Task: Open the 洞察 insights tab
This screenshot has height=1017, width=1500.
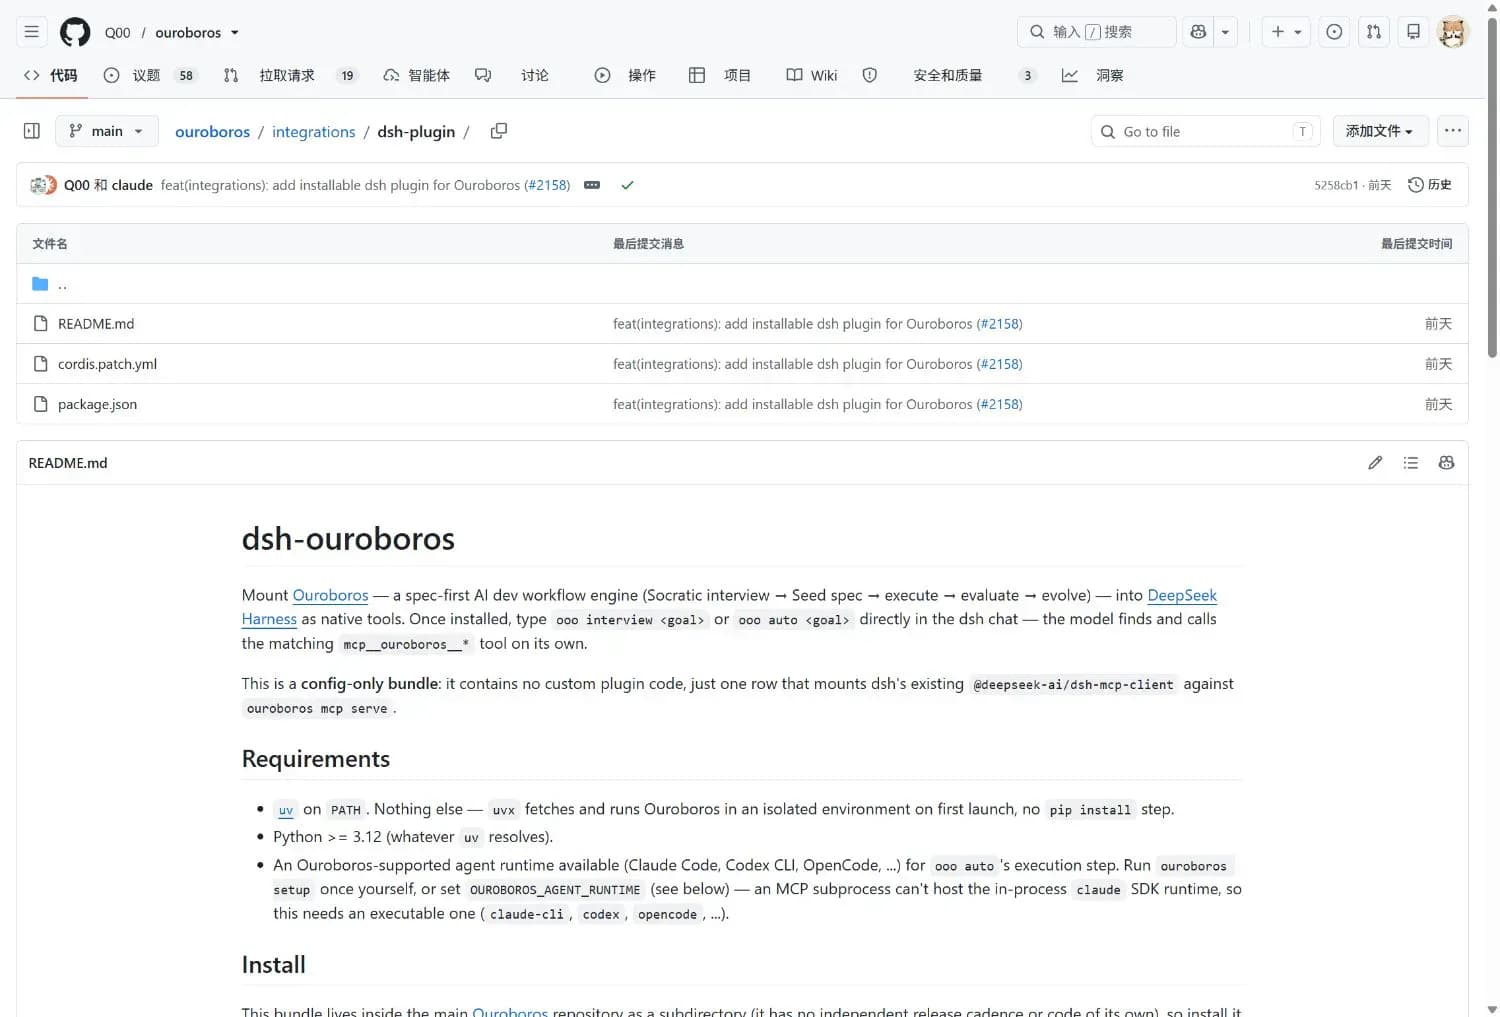Action: point(1092,75)
